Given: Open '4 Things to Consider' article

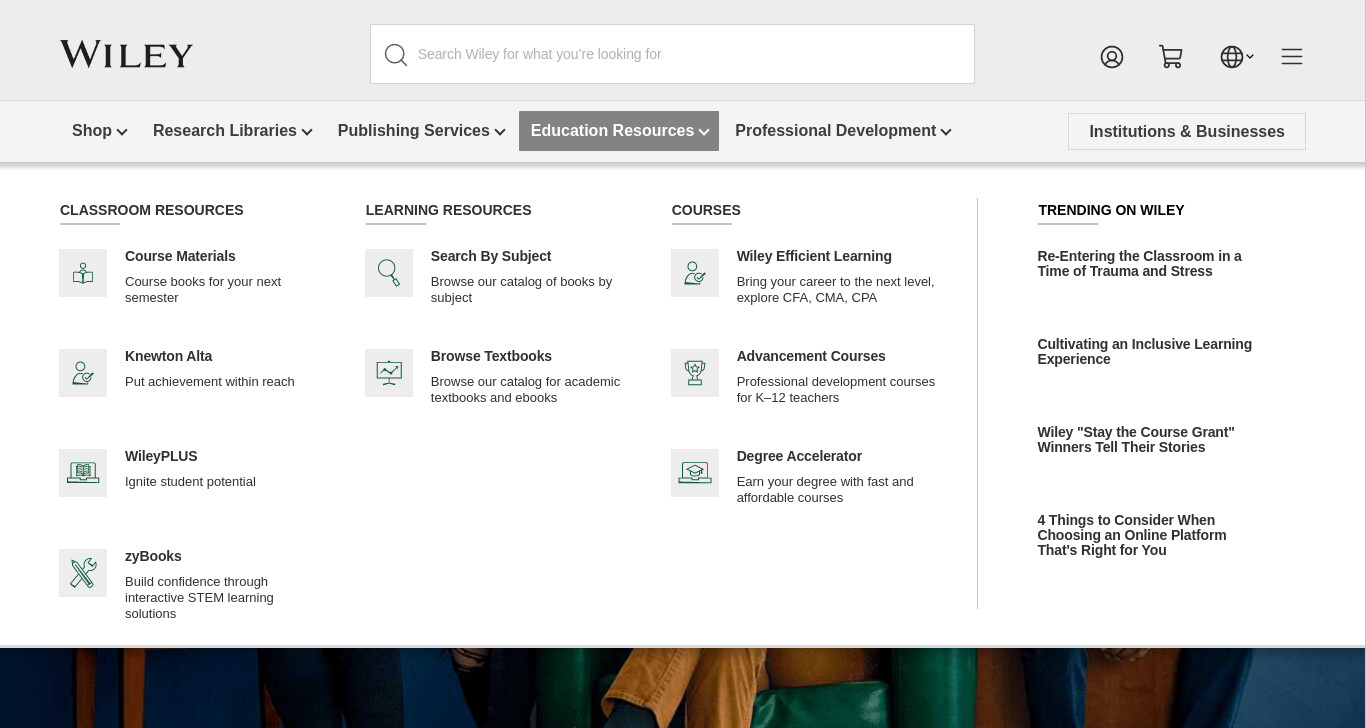Looking at the screenshot, I should [1132, 535].
